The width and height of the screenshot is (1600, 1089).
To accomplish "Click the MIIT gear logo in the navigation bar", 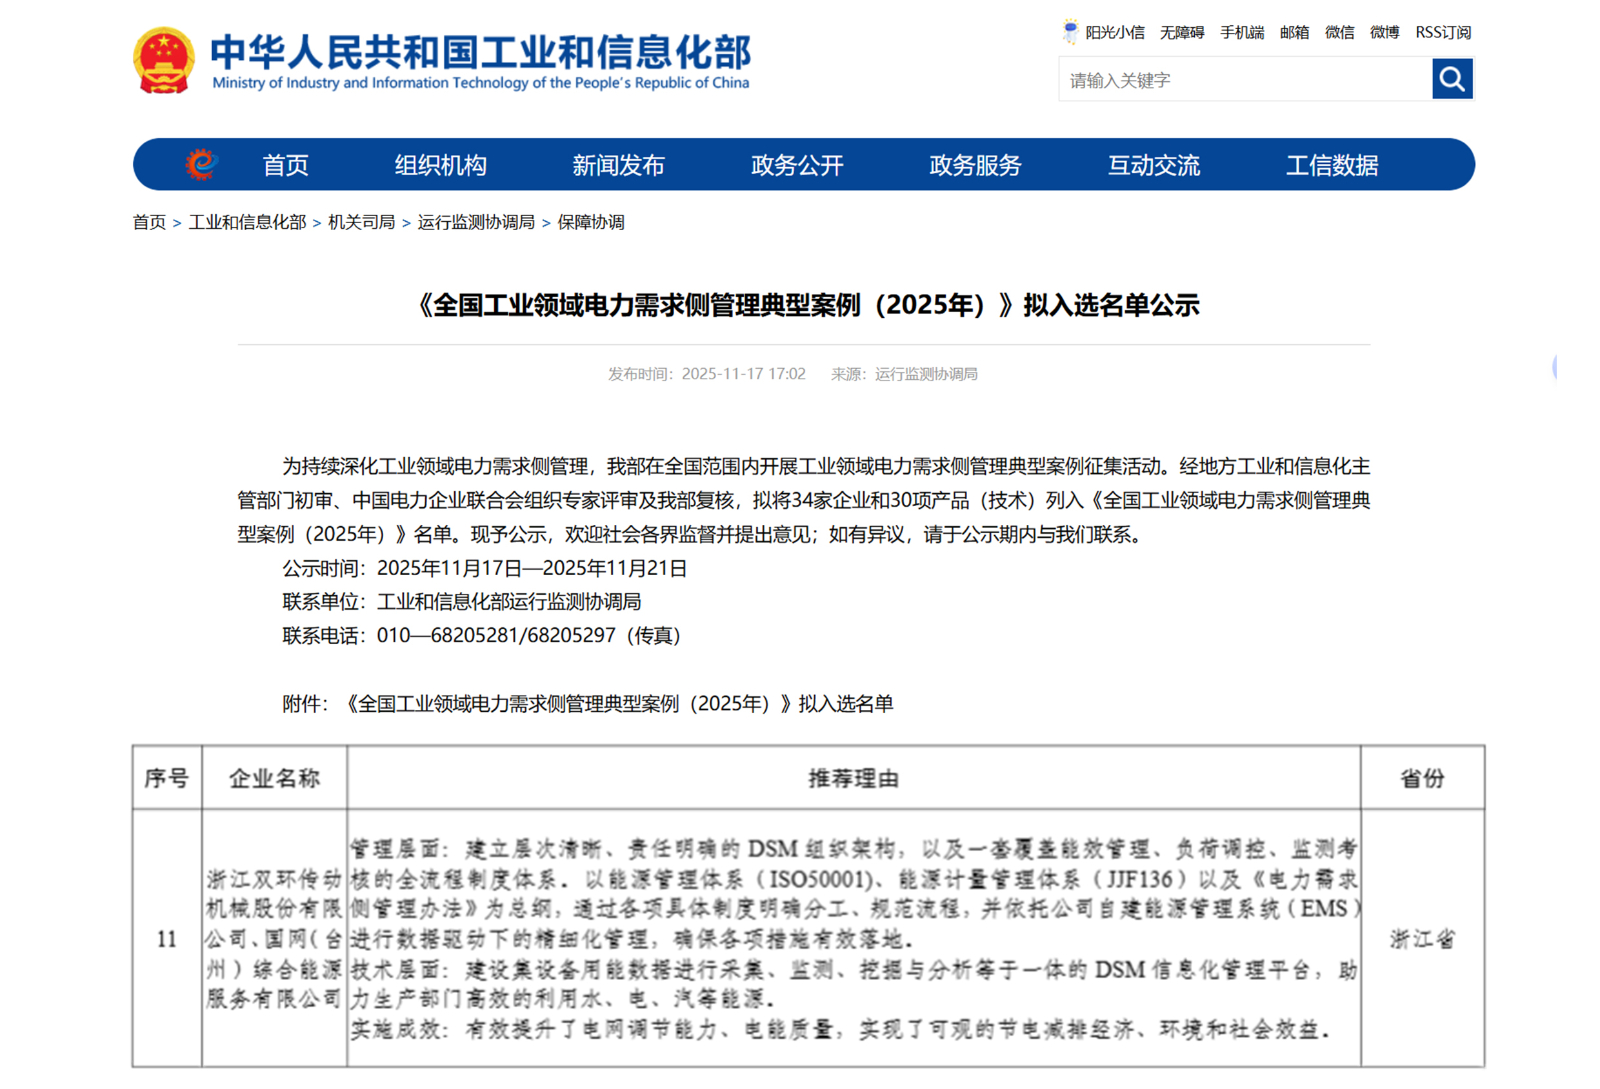I will (x=200, y=164).
